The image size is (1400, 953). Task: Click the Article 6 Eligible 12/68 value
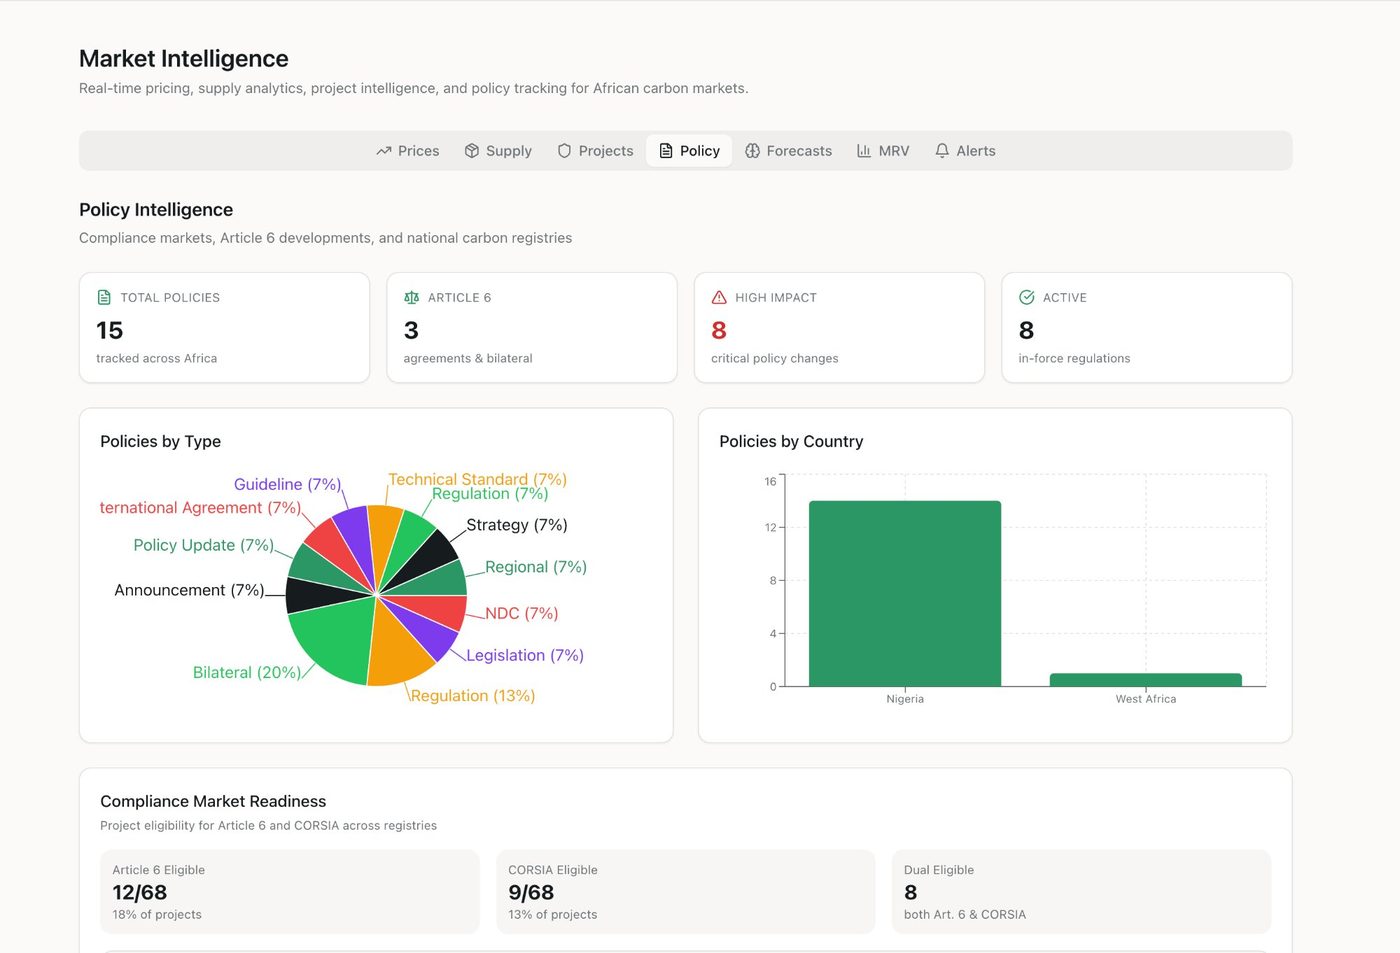[140, 892]
